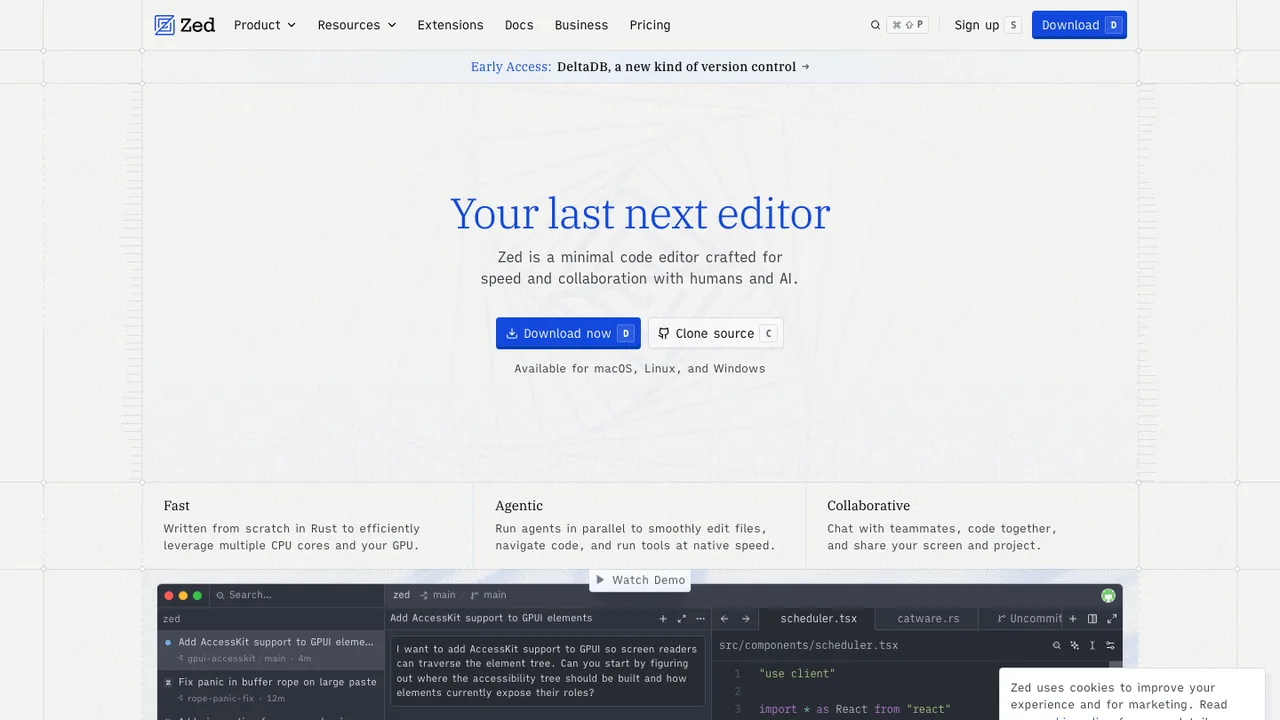Click the Watch Demo button
Screen dimensions: 1280x720
point(640,580)
